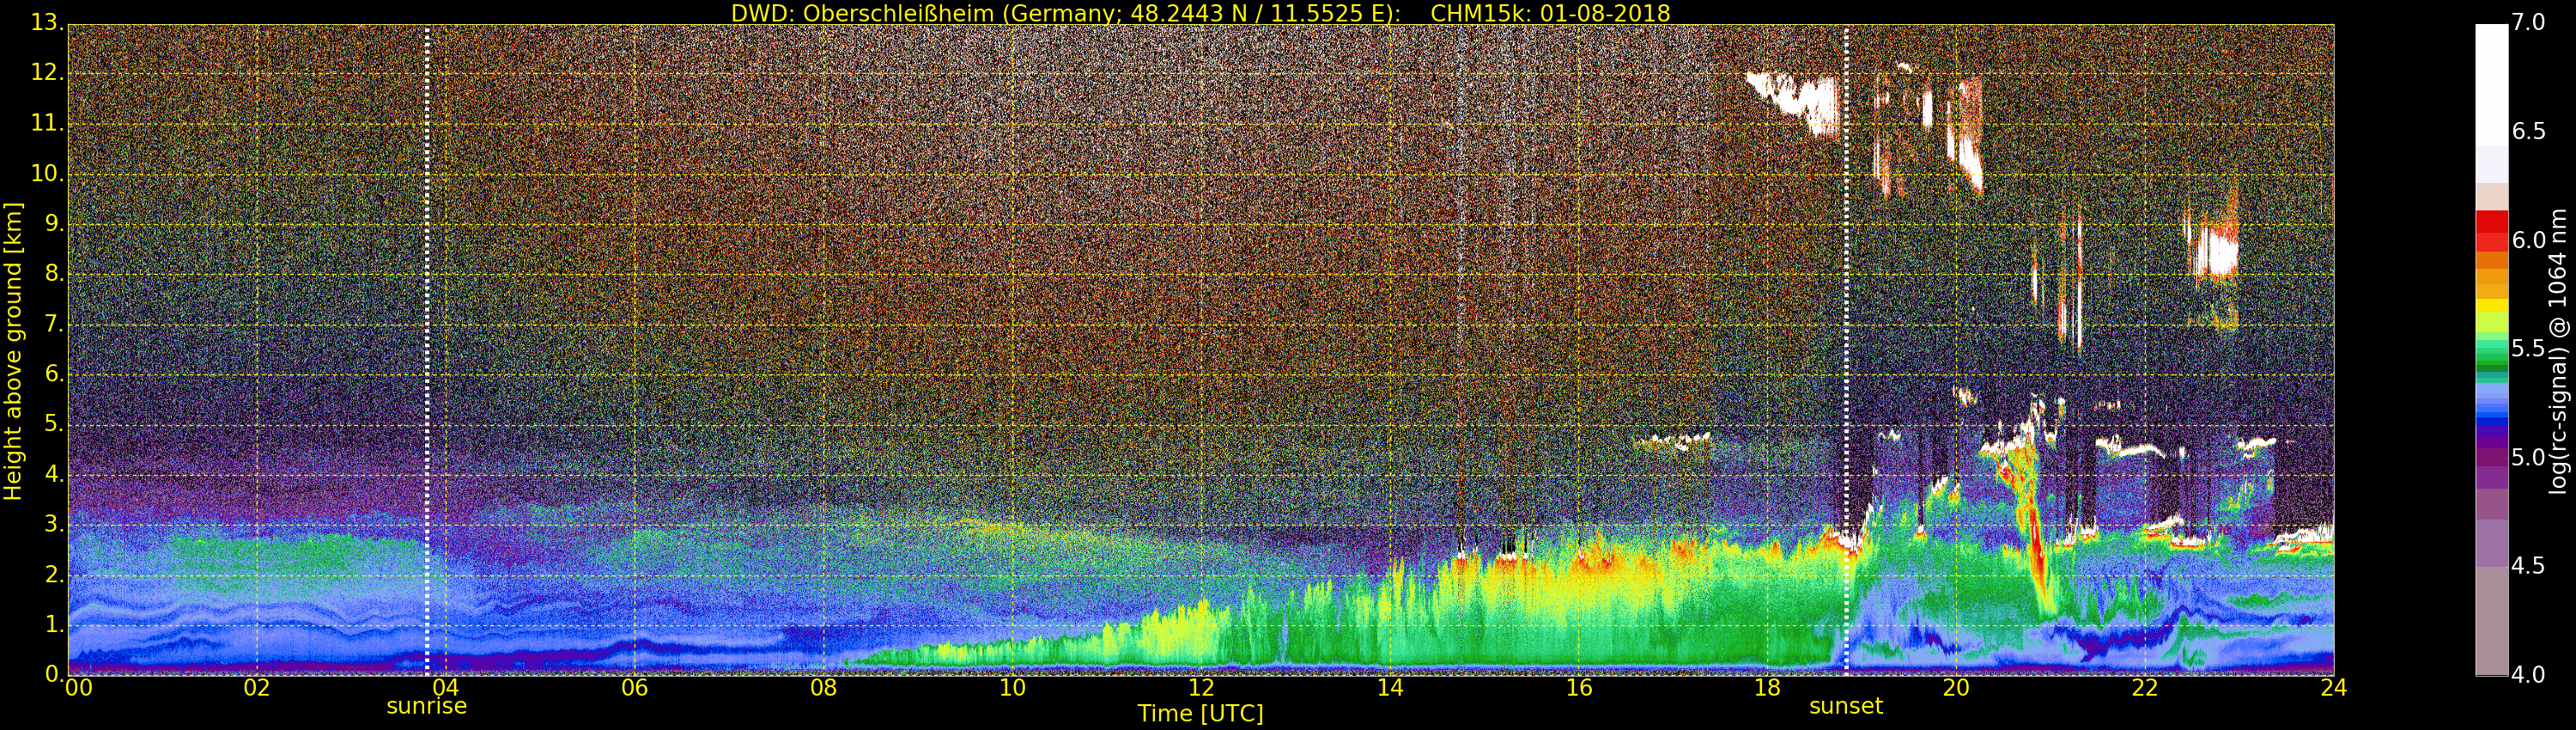Click the '16' tick label on the time axis
This screenshot has height=730, width=2576.
pyautogui.click(x=1579, y=687)
